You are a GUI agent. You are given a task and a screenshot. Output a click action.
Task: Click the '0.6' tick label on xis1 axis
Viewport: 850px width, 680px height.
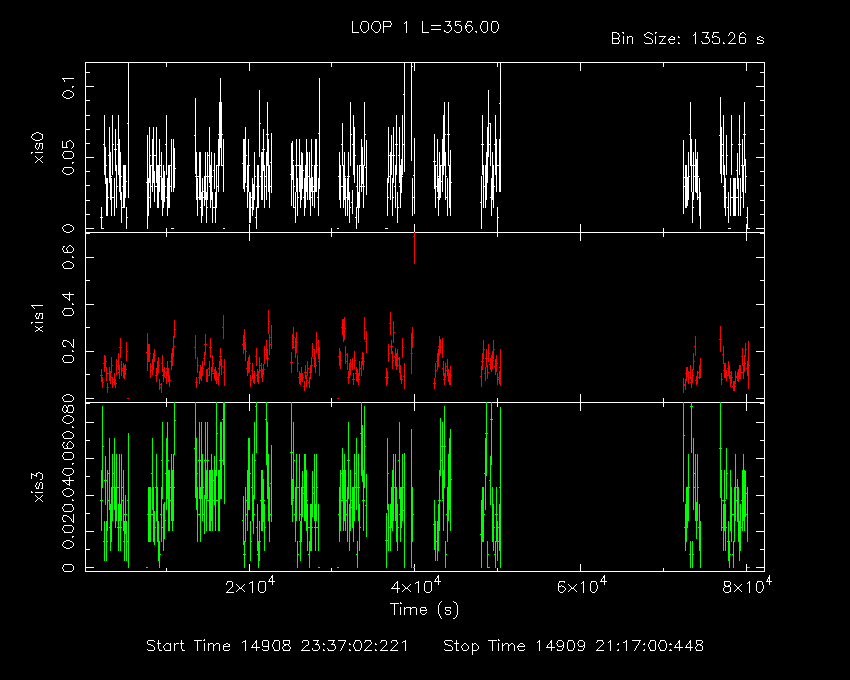point(68,256)
